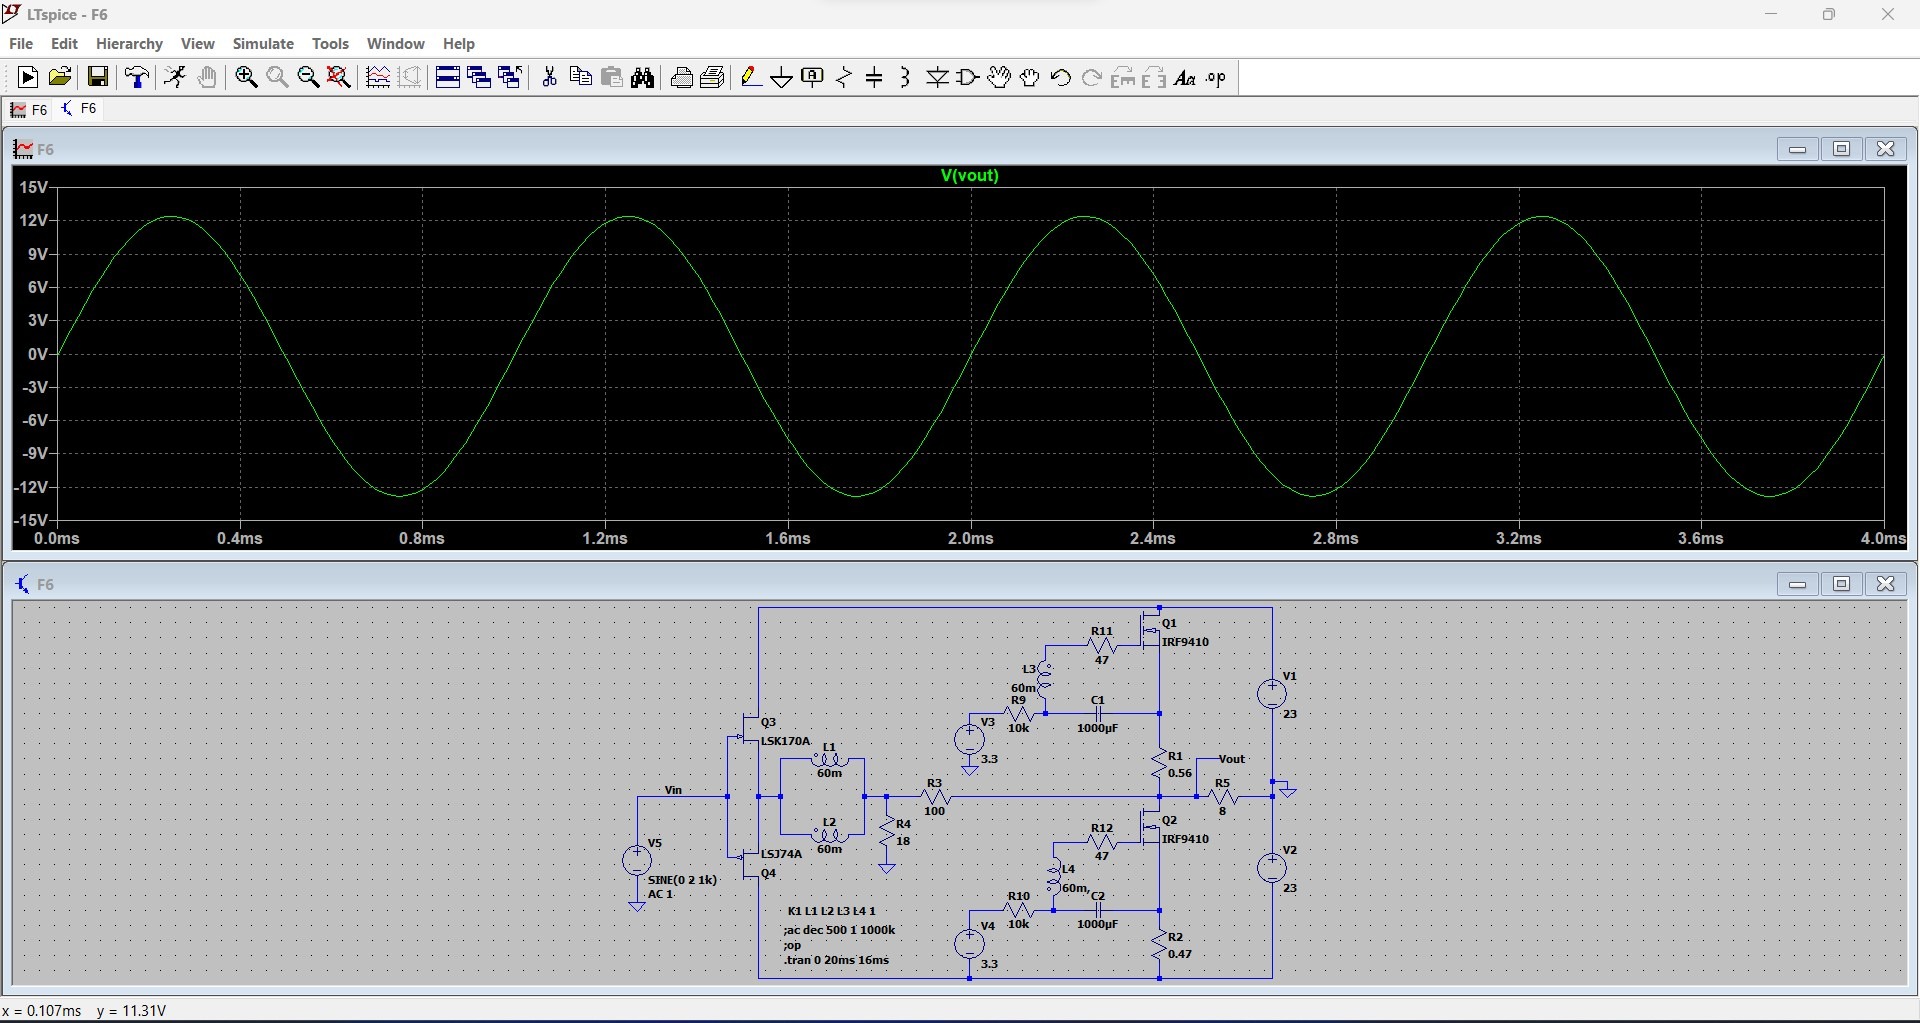Save the schematic with the floppy icon
1920x1023 pixels.
pyautogui.click(x=97, y=78)
